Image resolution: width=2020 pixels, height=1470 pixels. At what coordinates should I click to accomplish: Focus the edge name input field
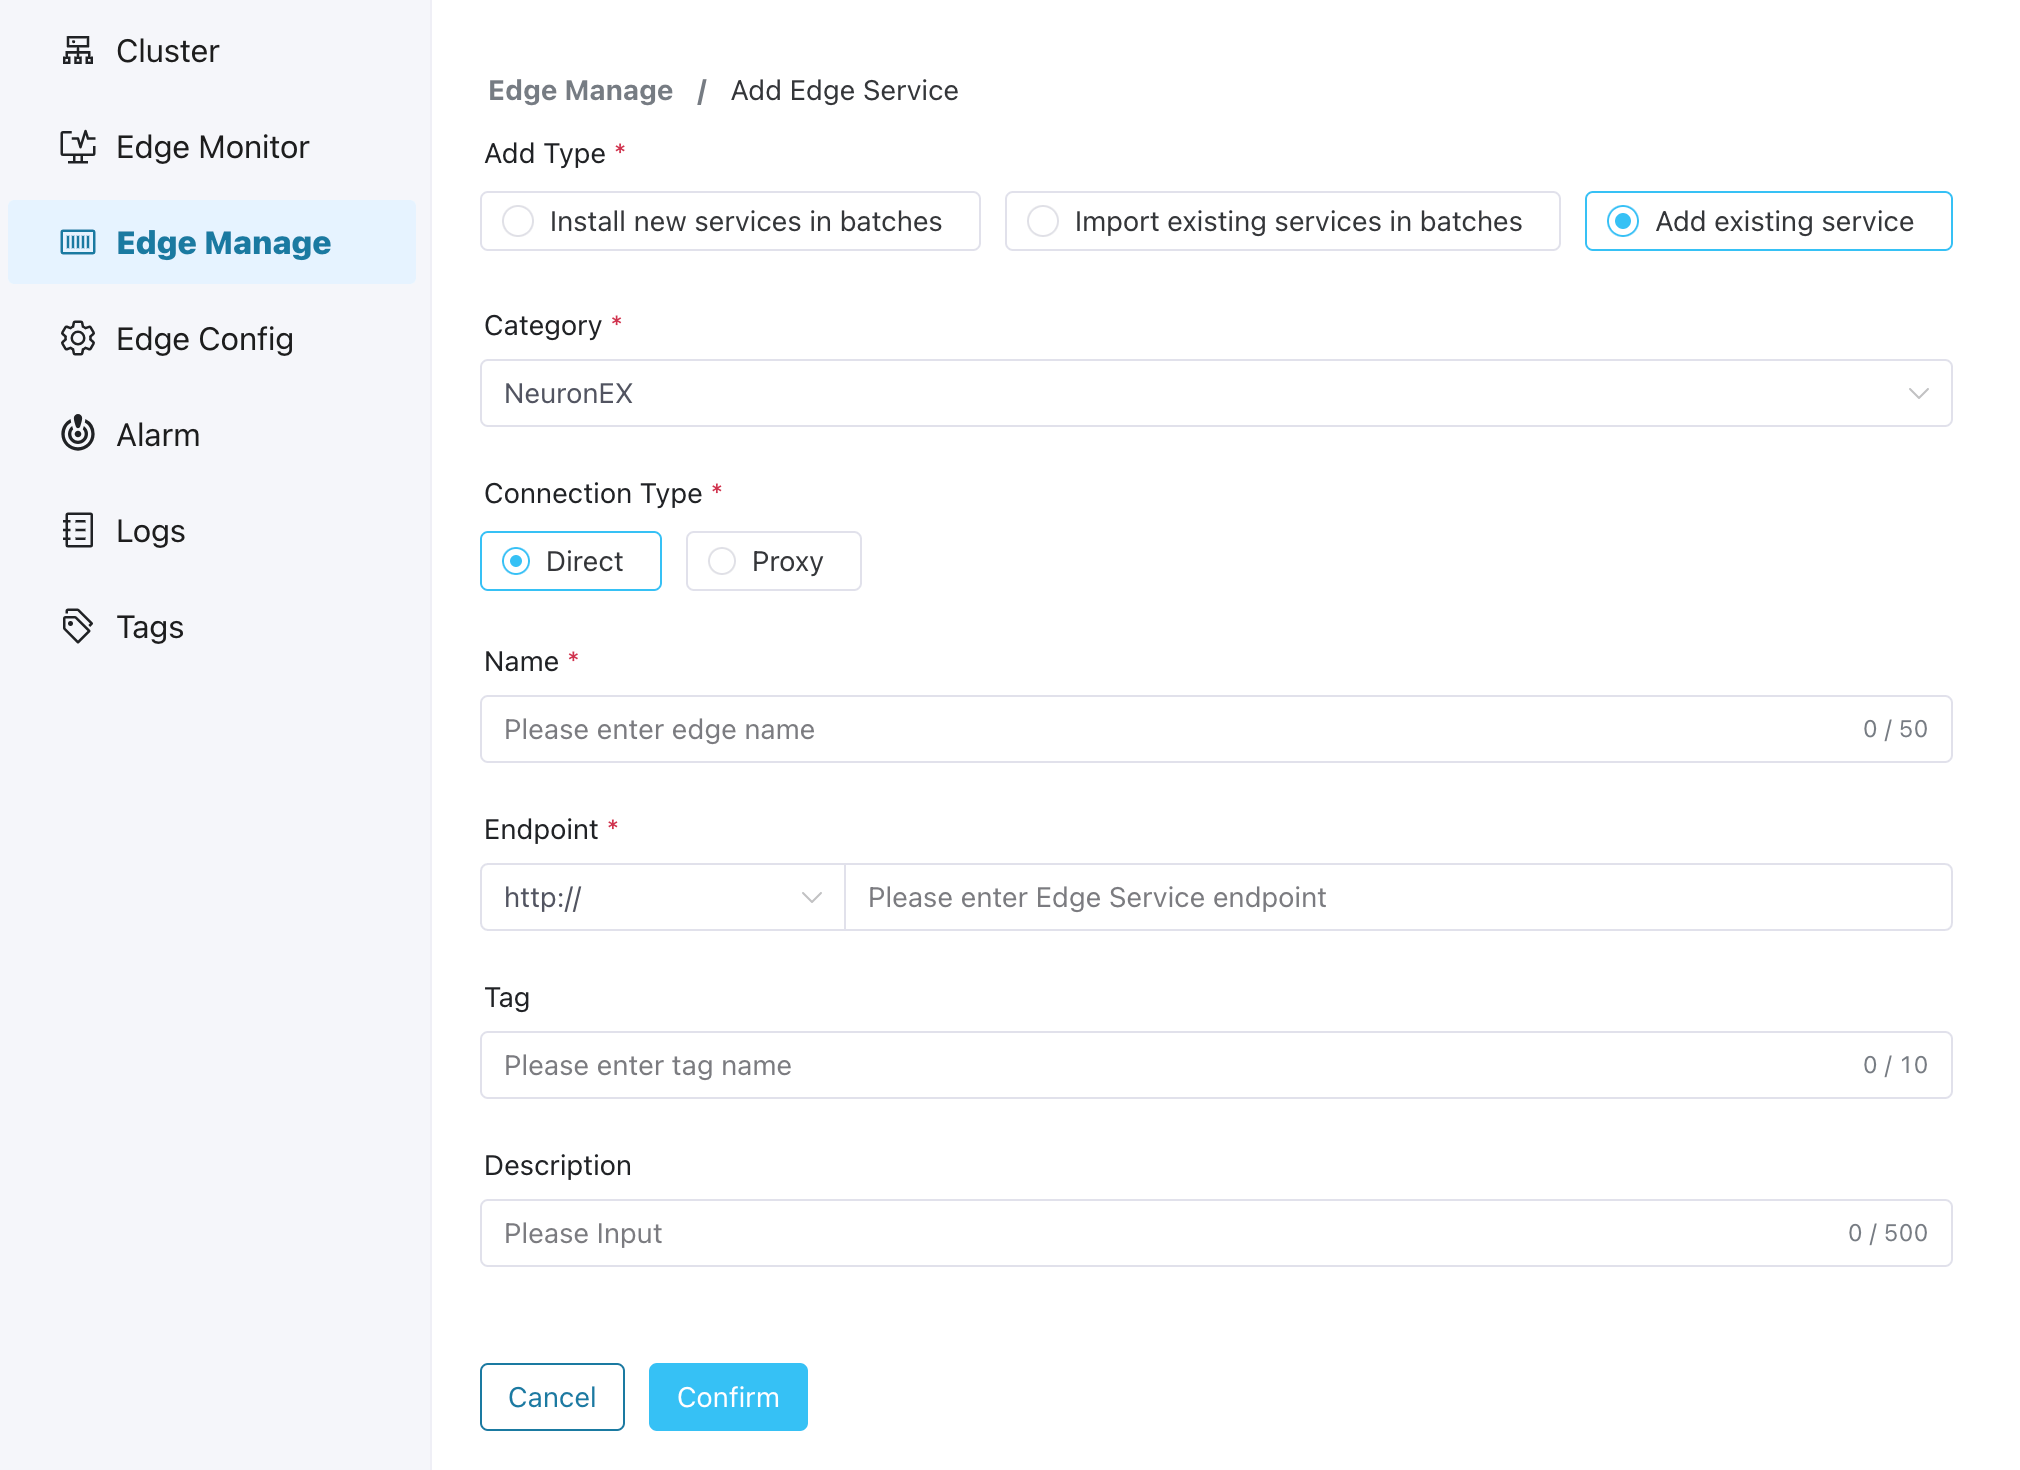click(1170, 729)
